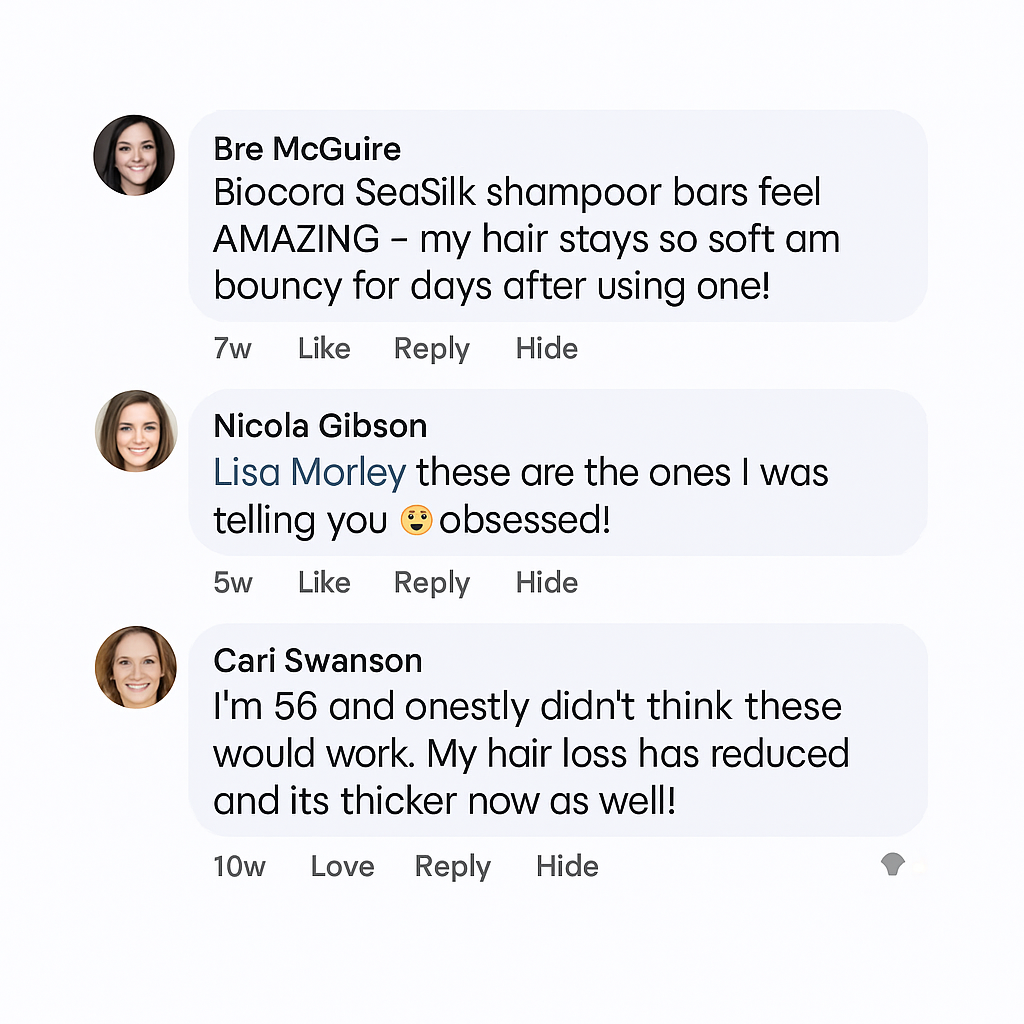Open Cari Swanson's profile picture

pos(136,667)
